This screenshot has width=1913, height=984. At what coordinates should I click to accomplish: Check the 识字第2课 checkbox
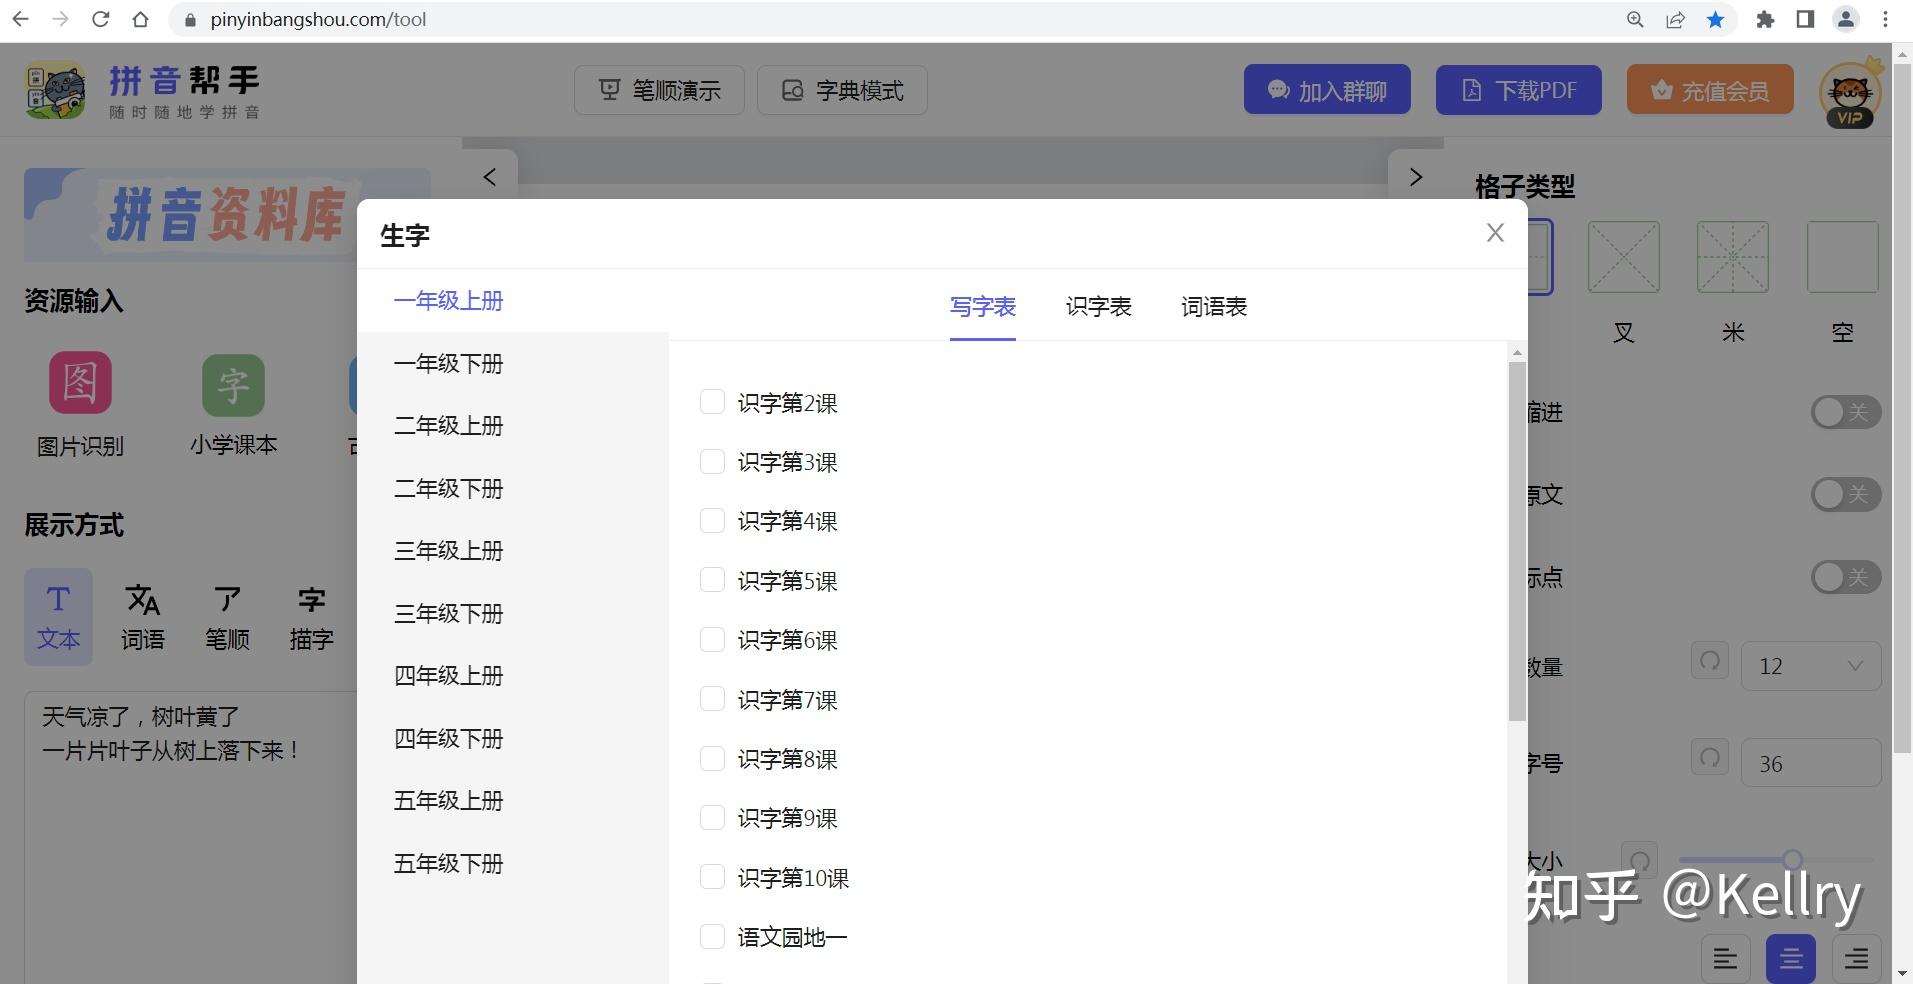click(x=712, y=402)
